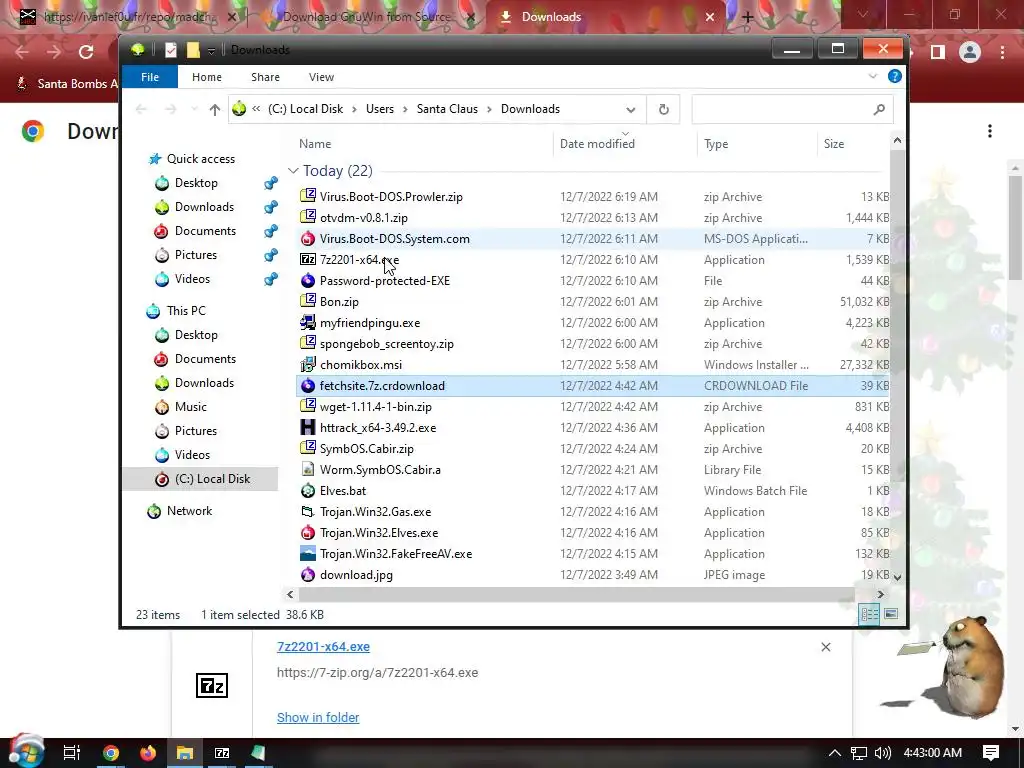Open Firefox from the taskbar
Screen dimensions: 1024x768
148,752
